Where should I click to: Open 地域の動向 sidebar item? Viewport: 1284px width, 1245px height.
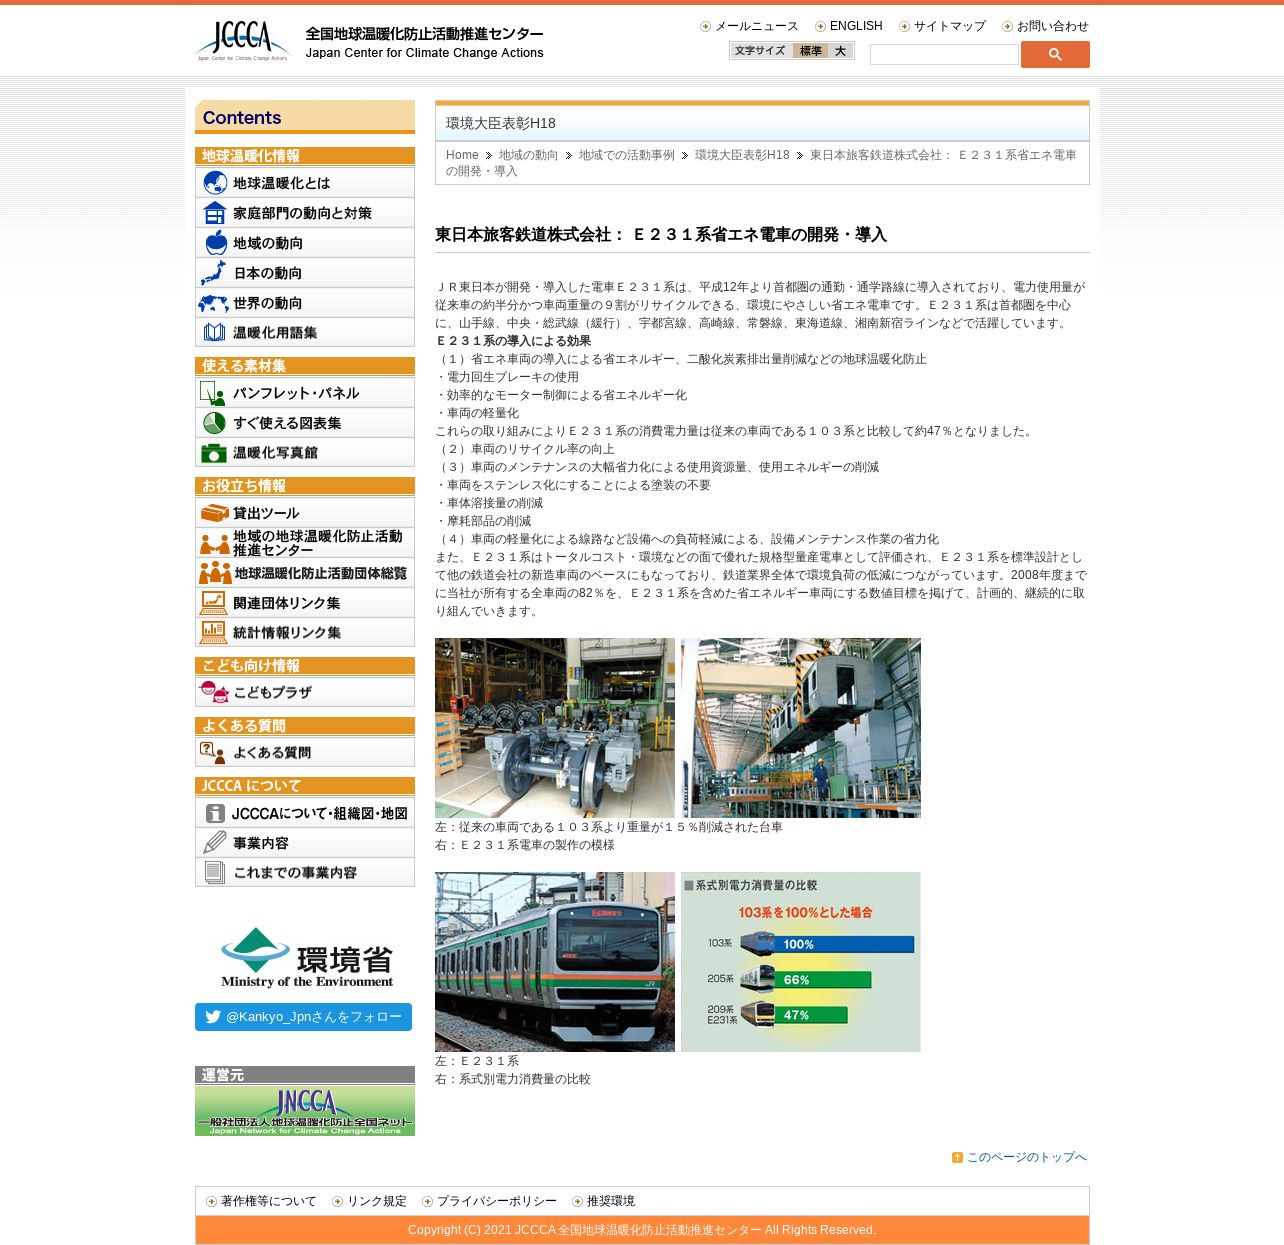click(x=305, y=243)
